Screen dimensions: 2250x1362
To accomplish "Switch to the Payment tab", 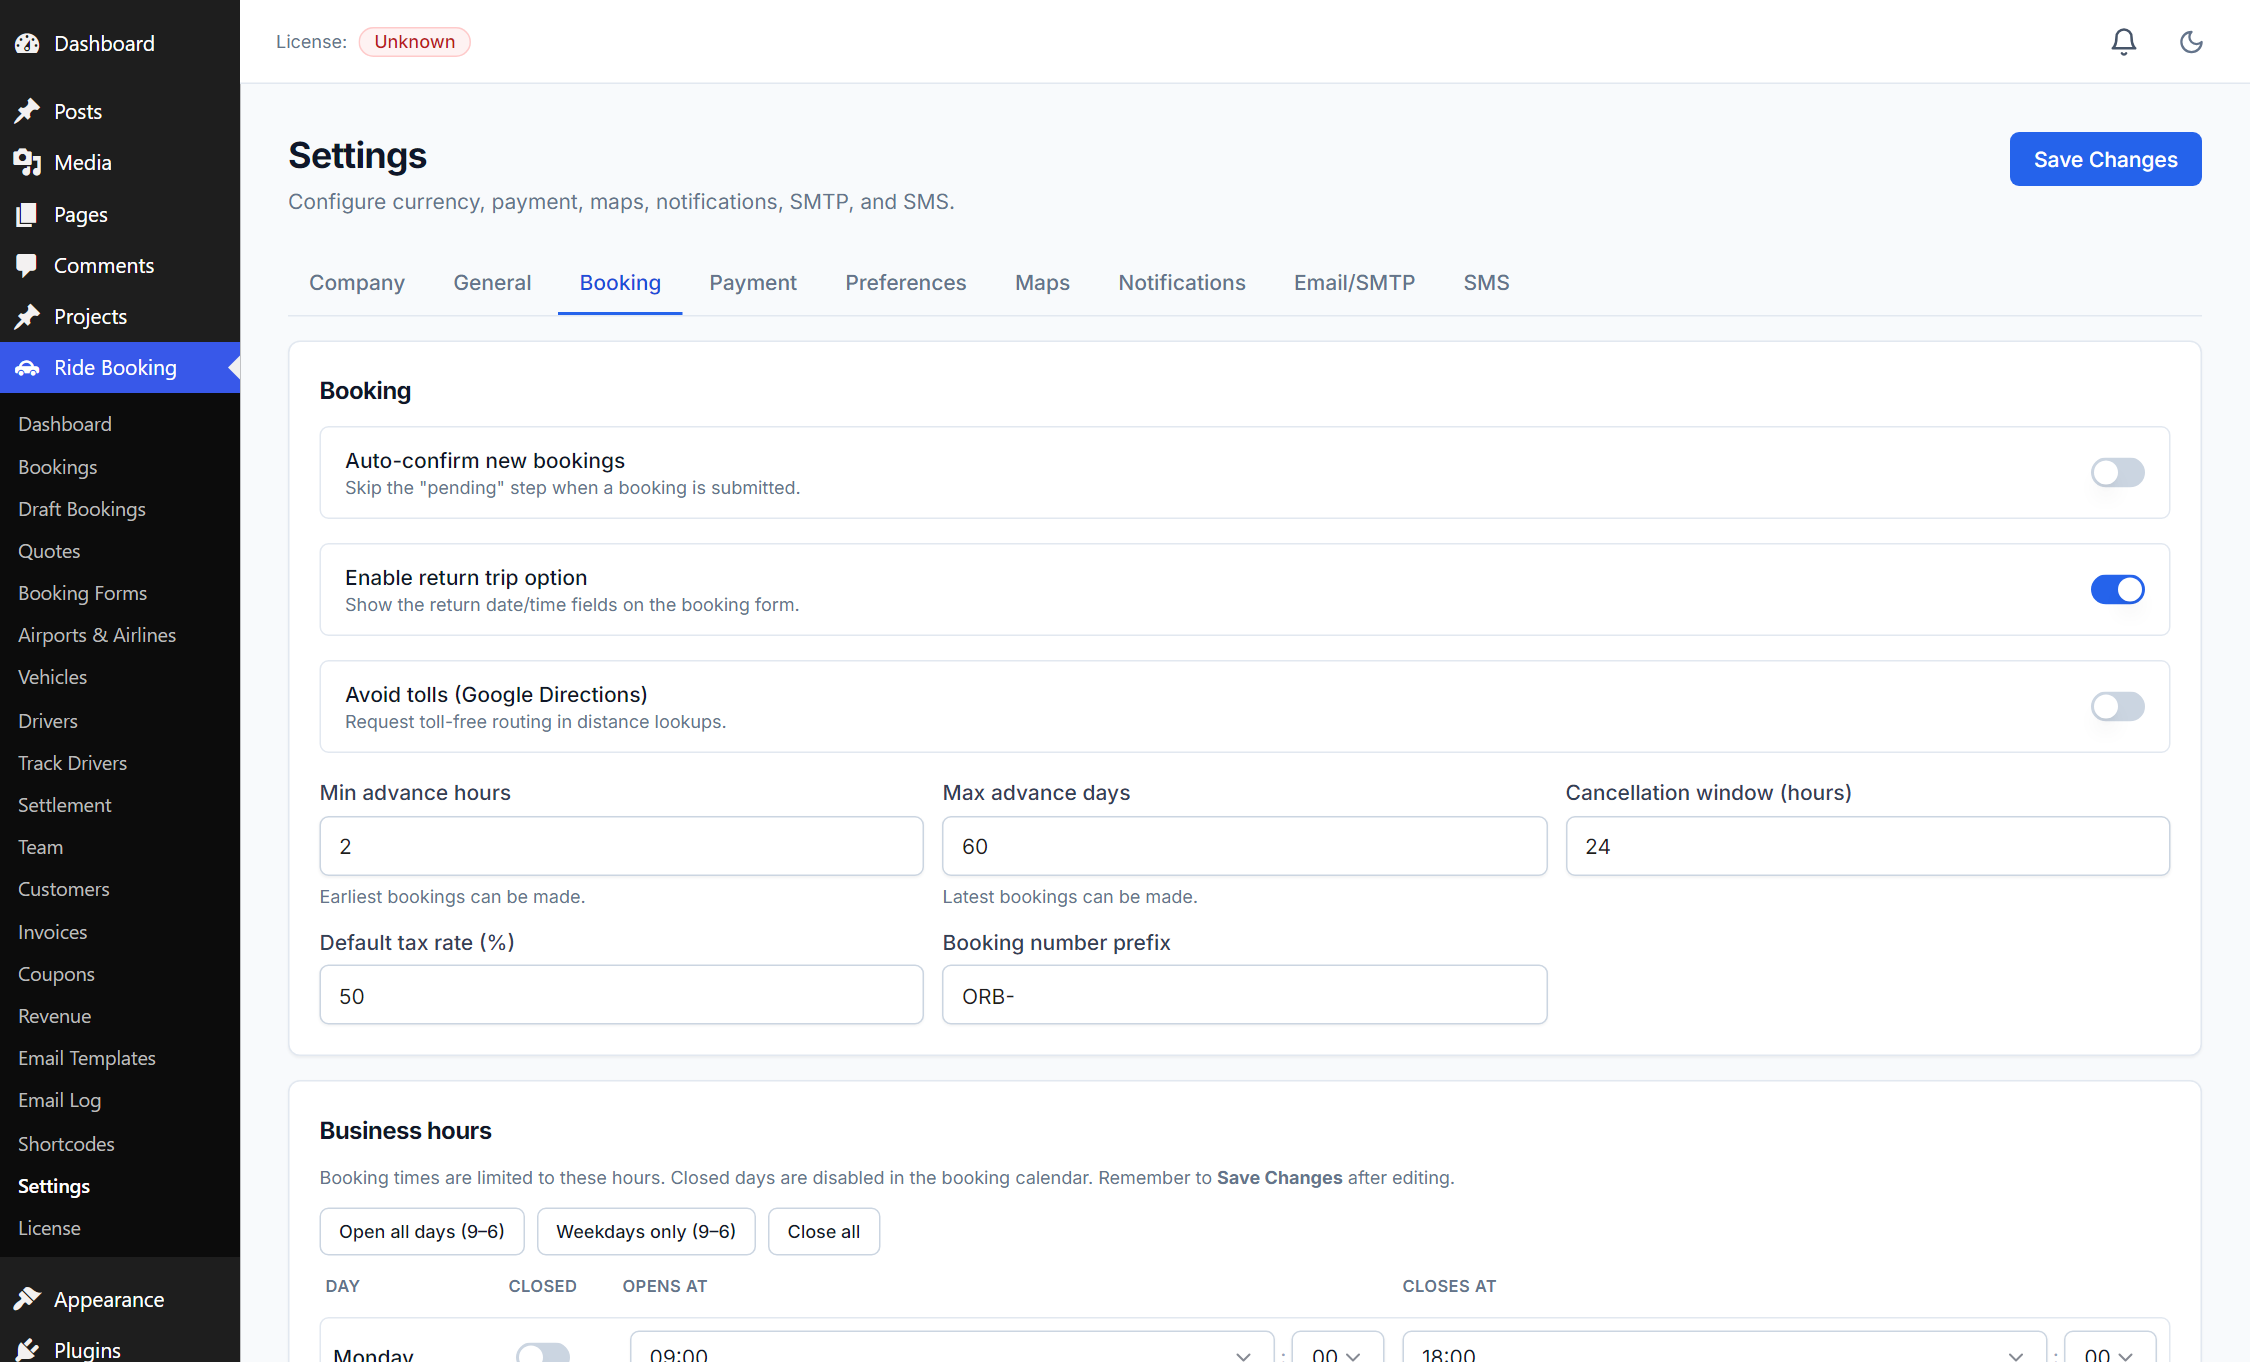I will (753, 283).
